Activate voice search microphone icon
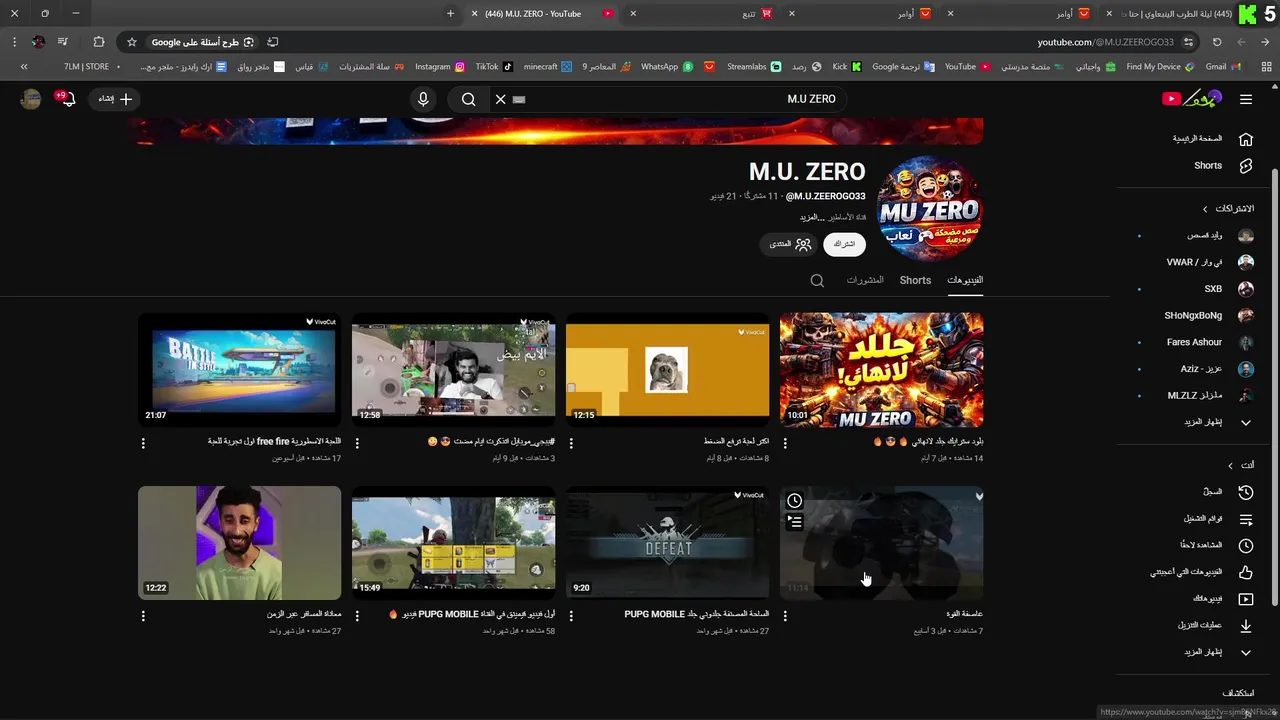 pos(423,99)
